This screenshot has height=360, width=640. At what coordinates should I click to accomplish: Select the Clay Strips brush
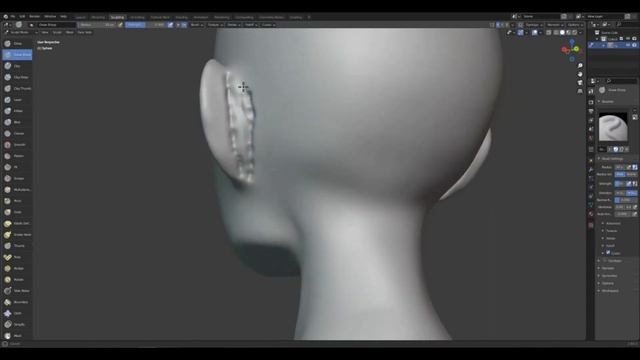tap(17, 77)
